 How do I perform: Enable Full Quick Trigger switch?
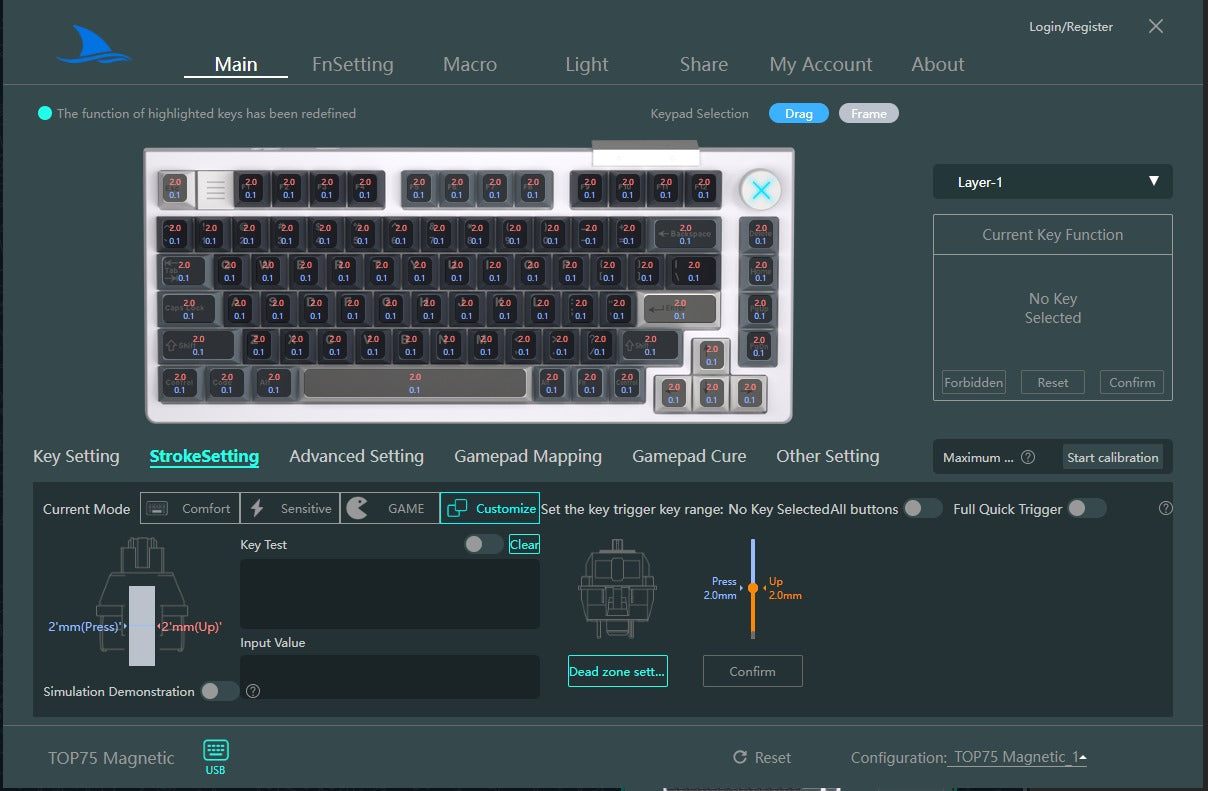coord(1086,508)
